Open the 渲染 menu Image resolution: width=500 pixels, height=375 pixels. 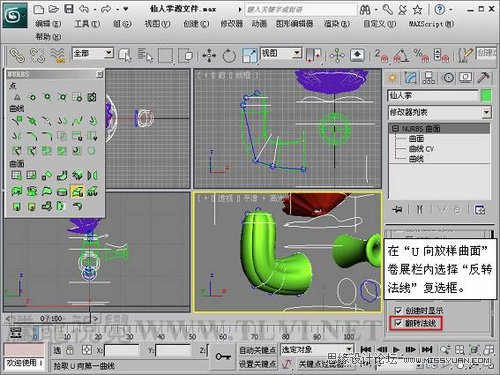[337, 24]
